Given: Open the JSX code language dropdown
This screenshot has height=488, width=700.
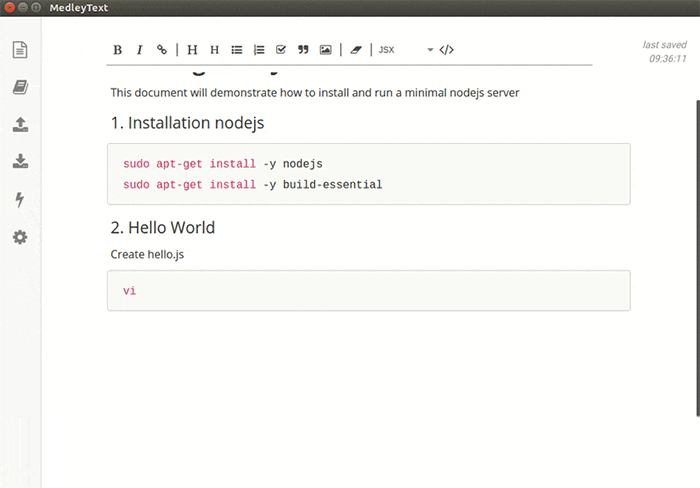Looking at the screenshot, I should tap(406, 50).
